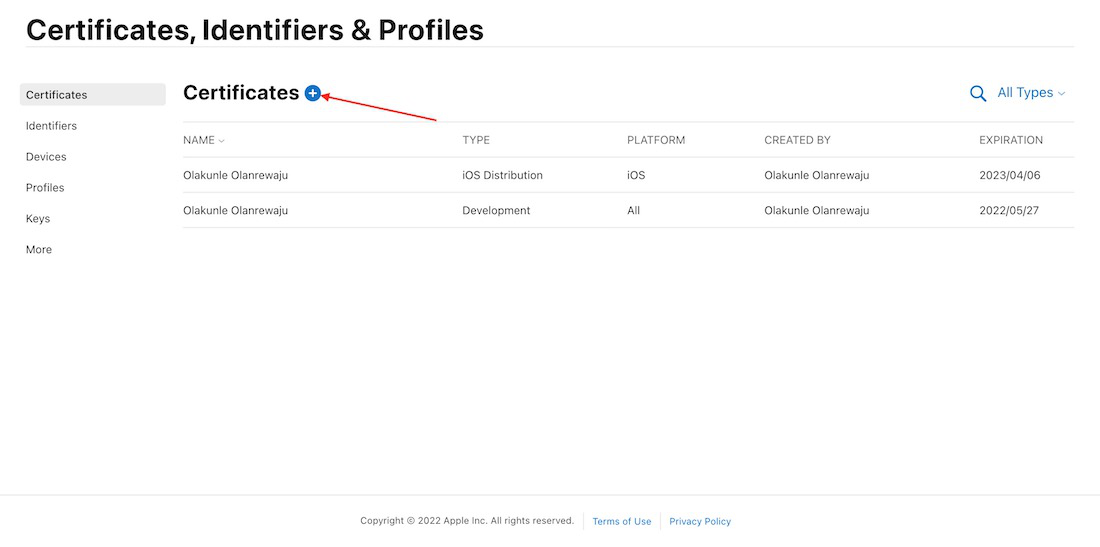This screenshot has height=547, width=1100.
Task: Open the All Types filter dropdown
Action: pyautogui.click(x=1031, y=93)
